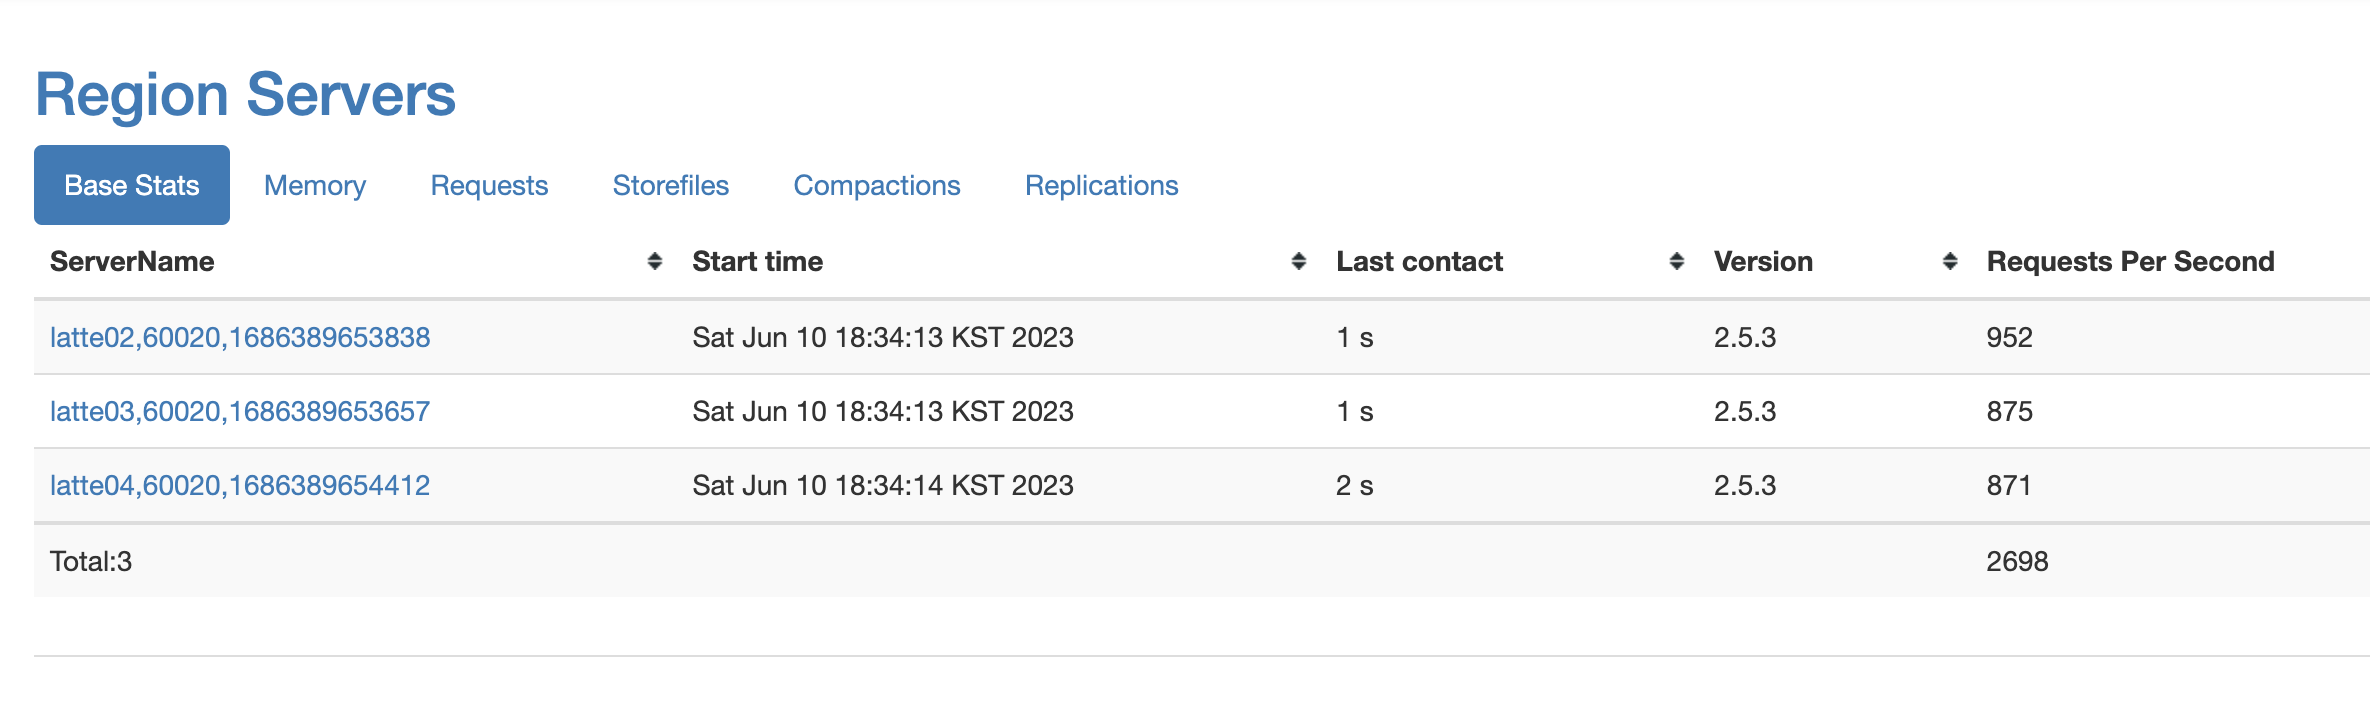Open latte02 region server link

[240, 337]
